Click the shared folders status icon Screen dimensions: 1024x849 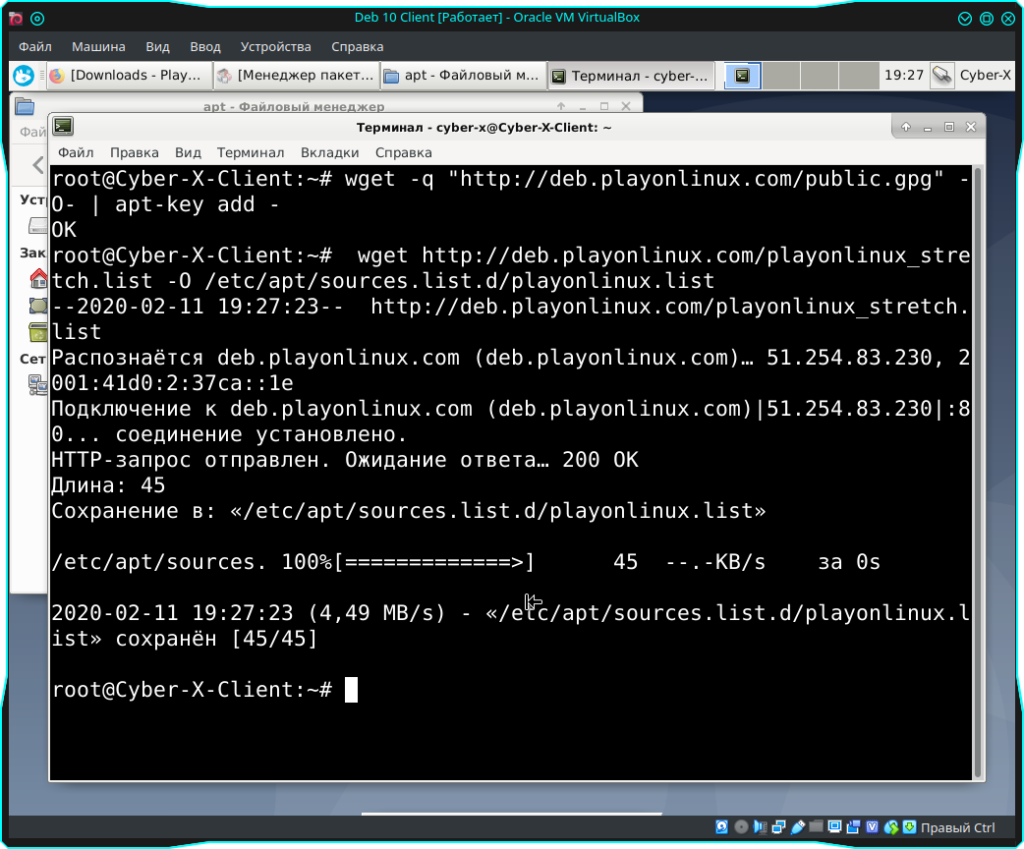point(816,827)
